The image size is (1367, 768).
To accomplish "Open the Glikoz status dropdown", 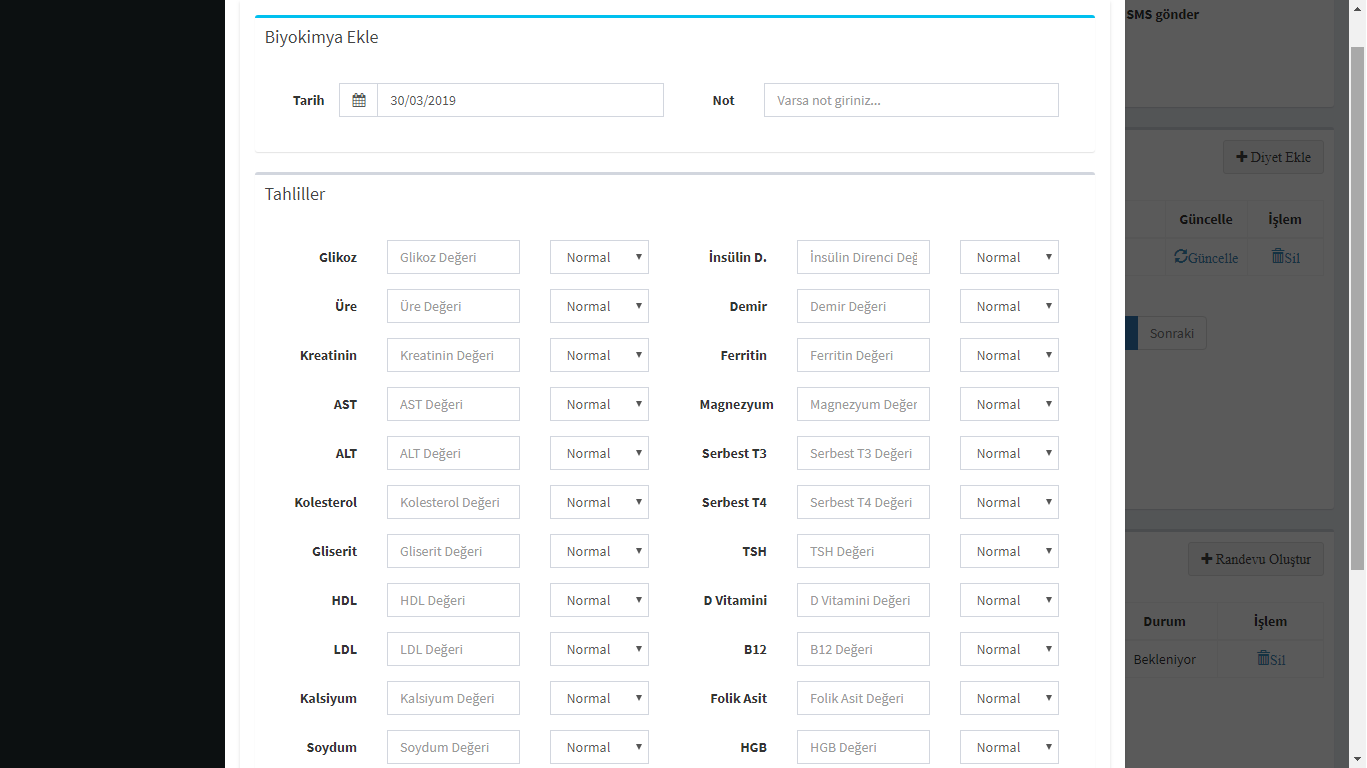I will point(599,257).
